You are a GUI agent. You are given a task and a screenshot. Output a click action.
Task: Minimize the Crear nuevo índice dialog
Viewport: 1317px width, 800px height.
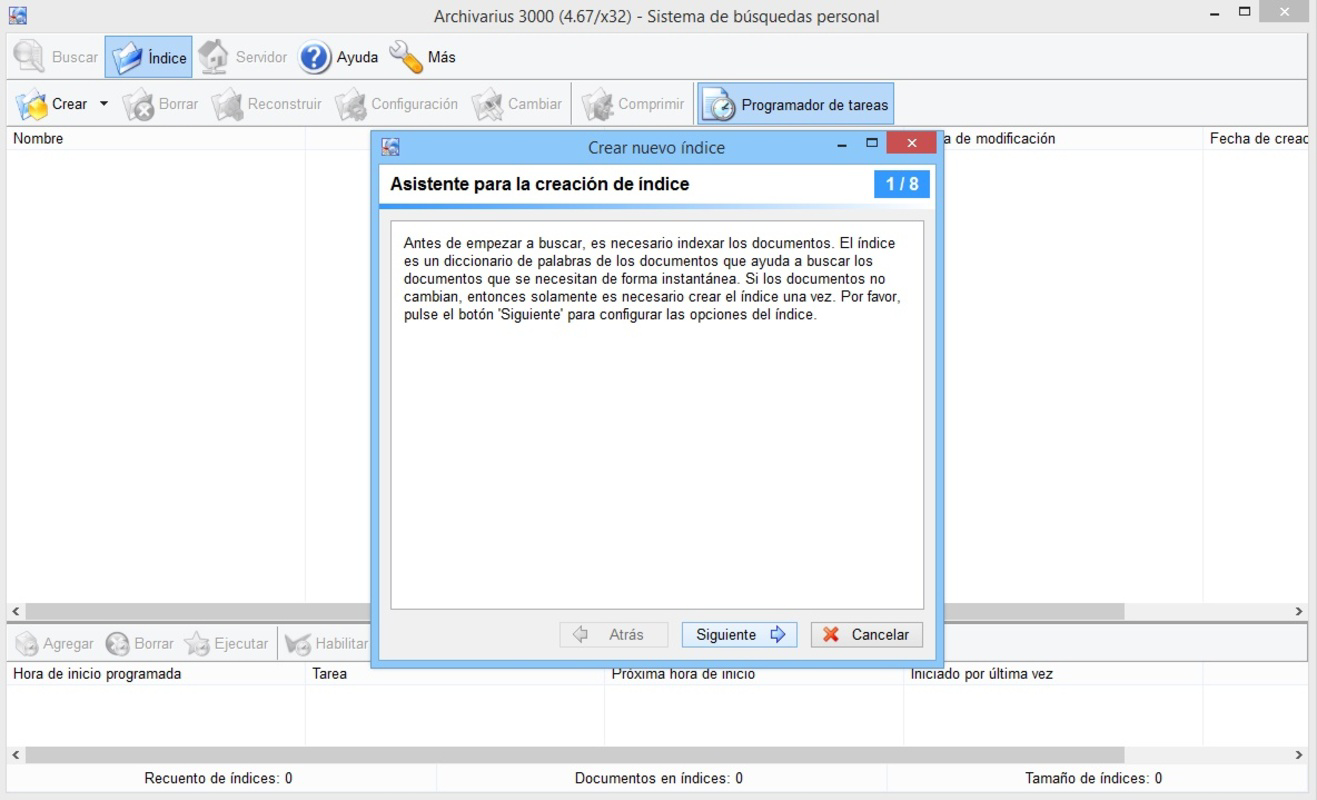pyautogui.click(x=843, y=144)
